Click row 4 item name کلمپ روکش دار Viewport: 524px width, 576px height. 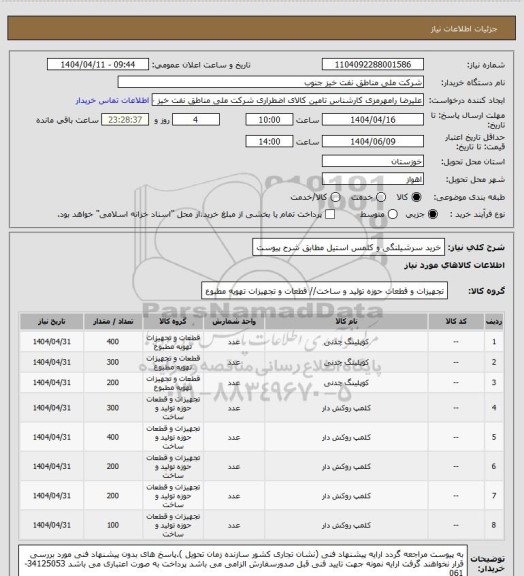tap(346, 408)
